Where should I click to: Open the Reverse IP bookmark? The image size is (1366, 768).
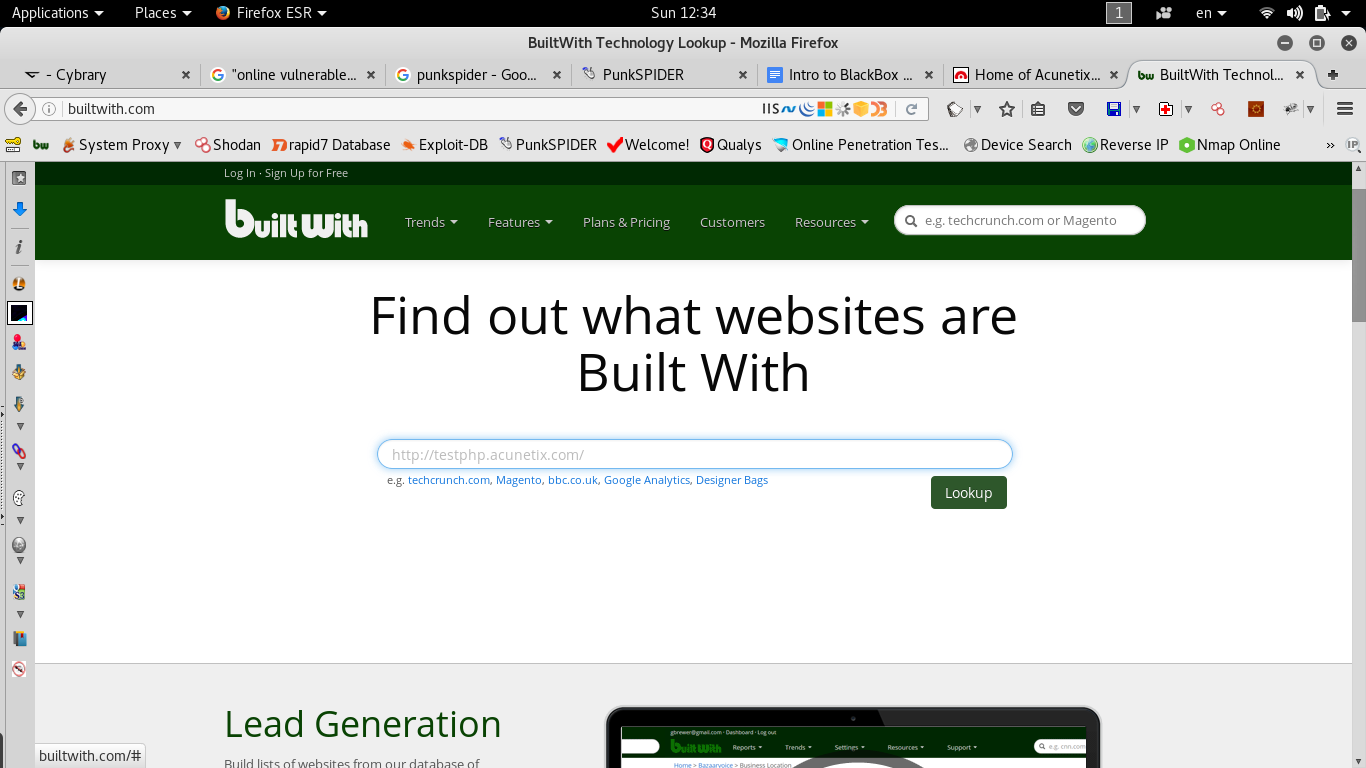click(1125, 145)
